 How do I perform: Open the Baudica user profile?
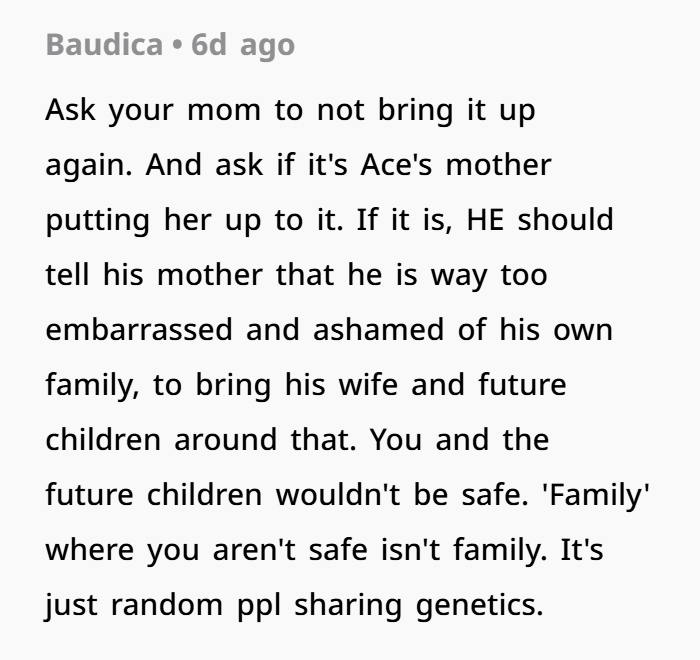click(x=102, y=45)
